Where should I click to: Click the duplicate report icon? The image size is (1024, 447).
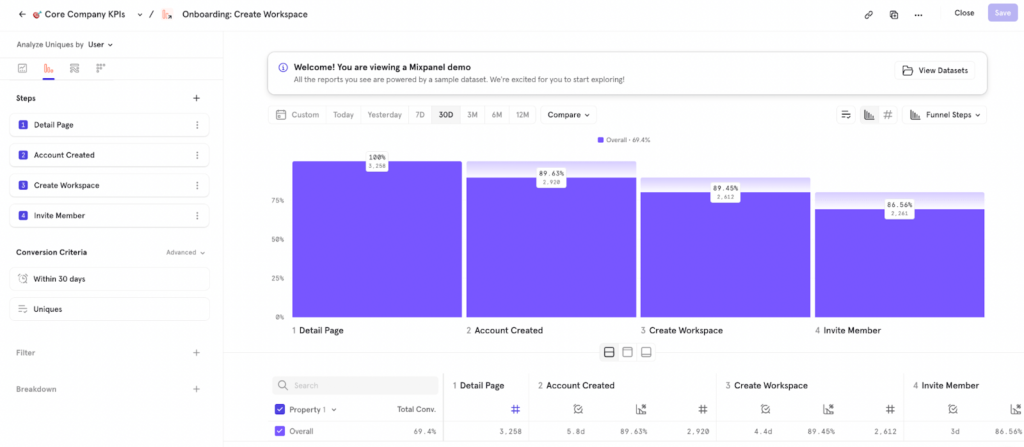click(893, 14)
